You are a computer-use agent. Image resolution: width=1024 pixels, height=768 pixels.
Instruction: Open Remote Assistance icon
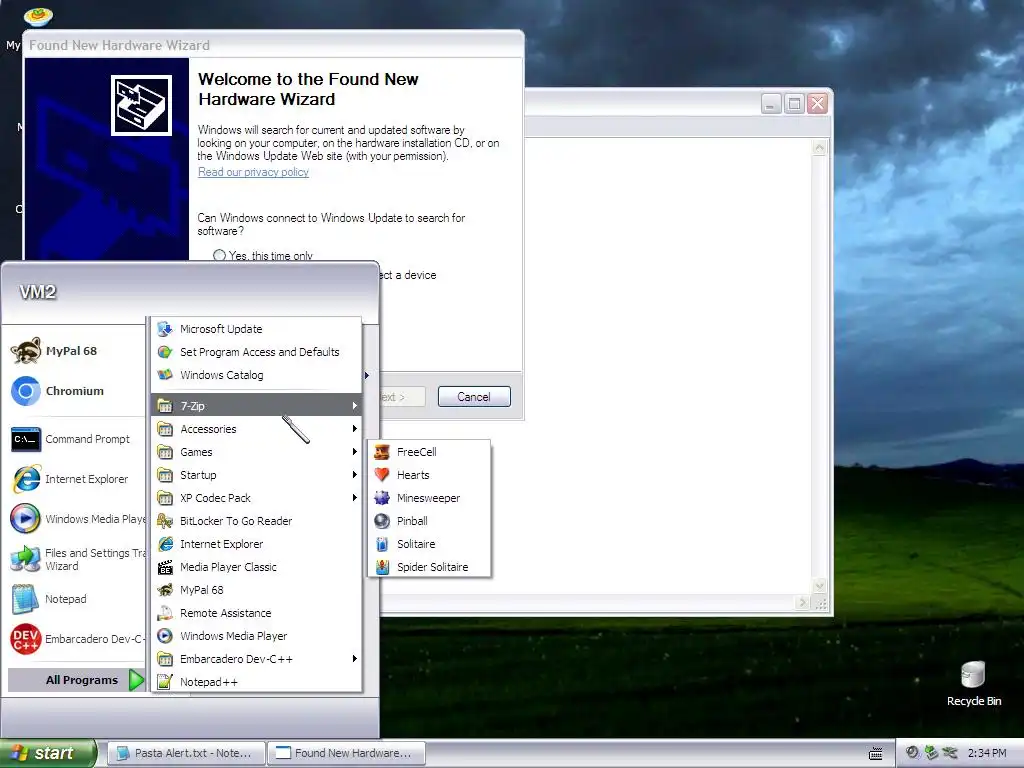point(165,613)
